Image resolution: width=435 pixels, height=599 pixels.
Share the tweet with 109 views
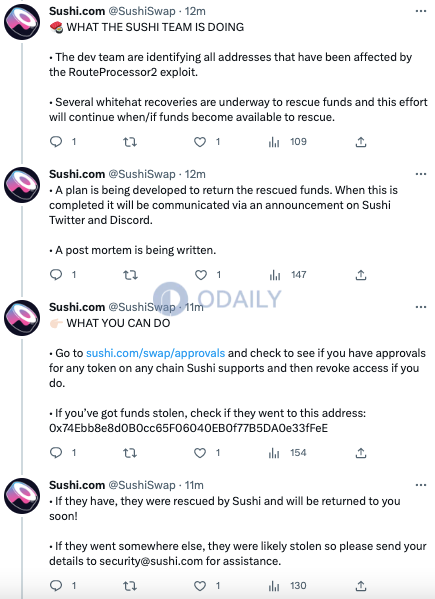pos(361,142)
